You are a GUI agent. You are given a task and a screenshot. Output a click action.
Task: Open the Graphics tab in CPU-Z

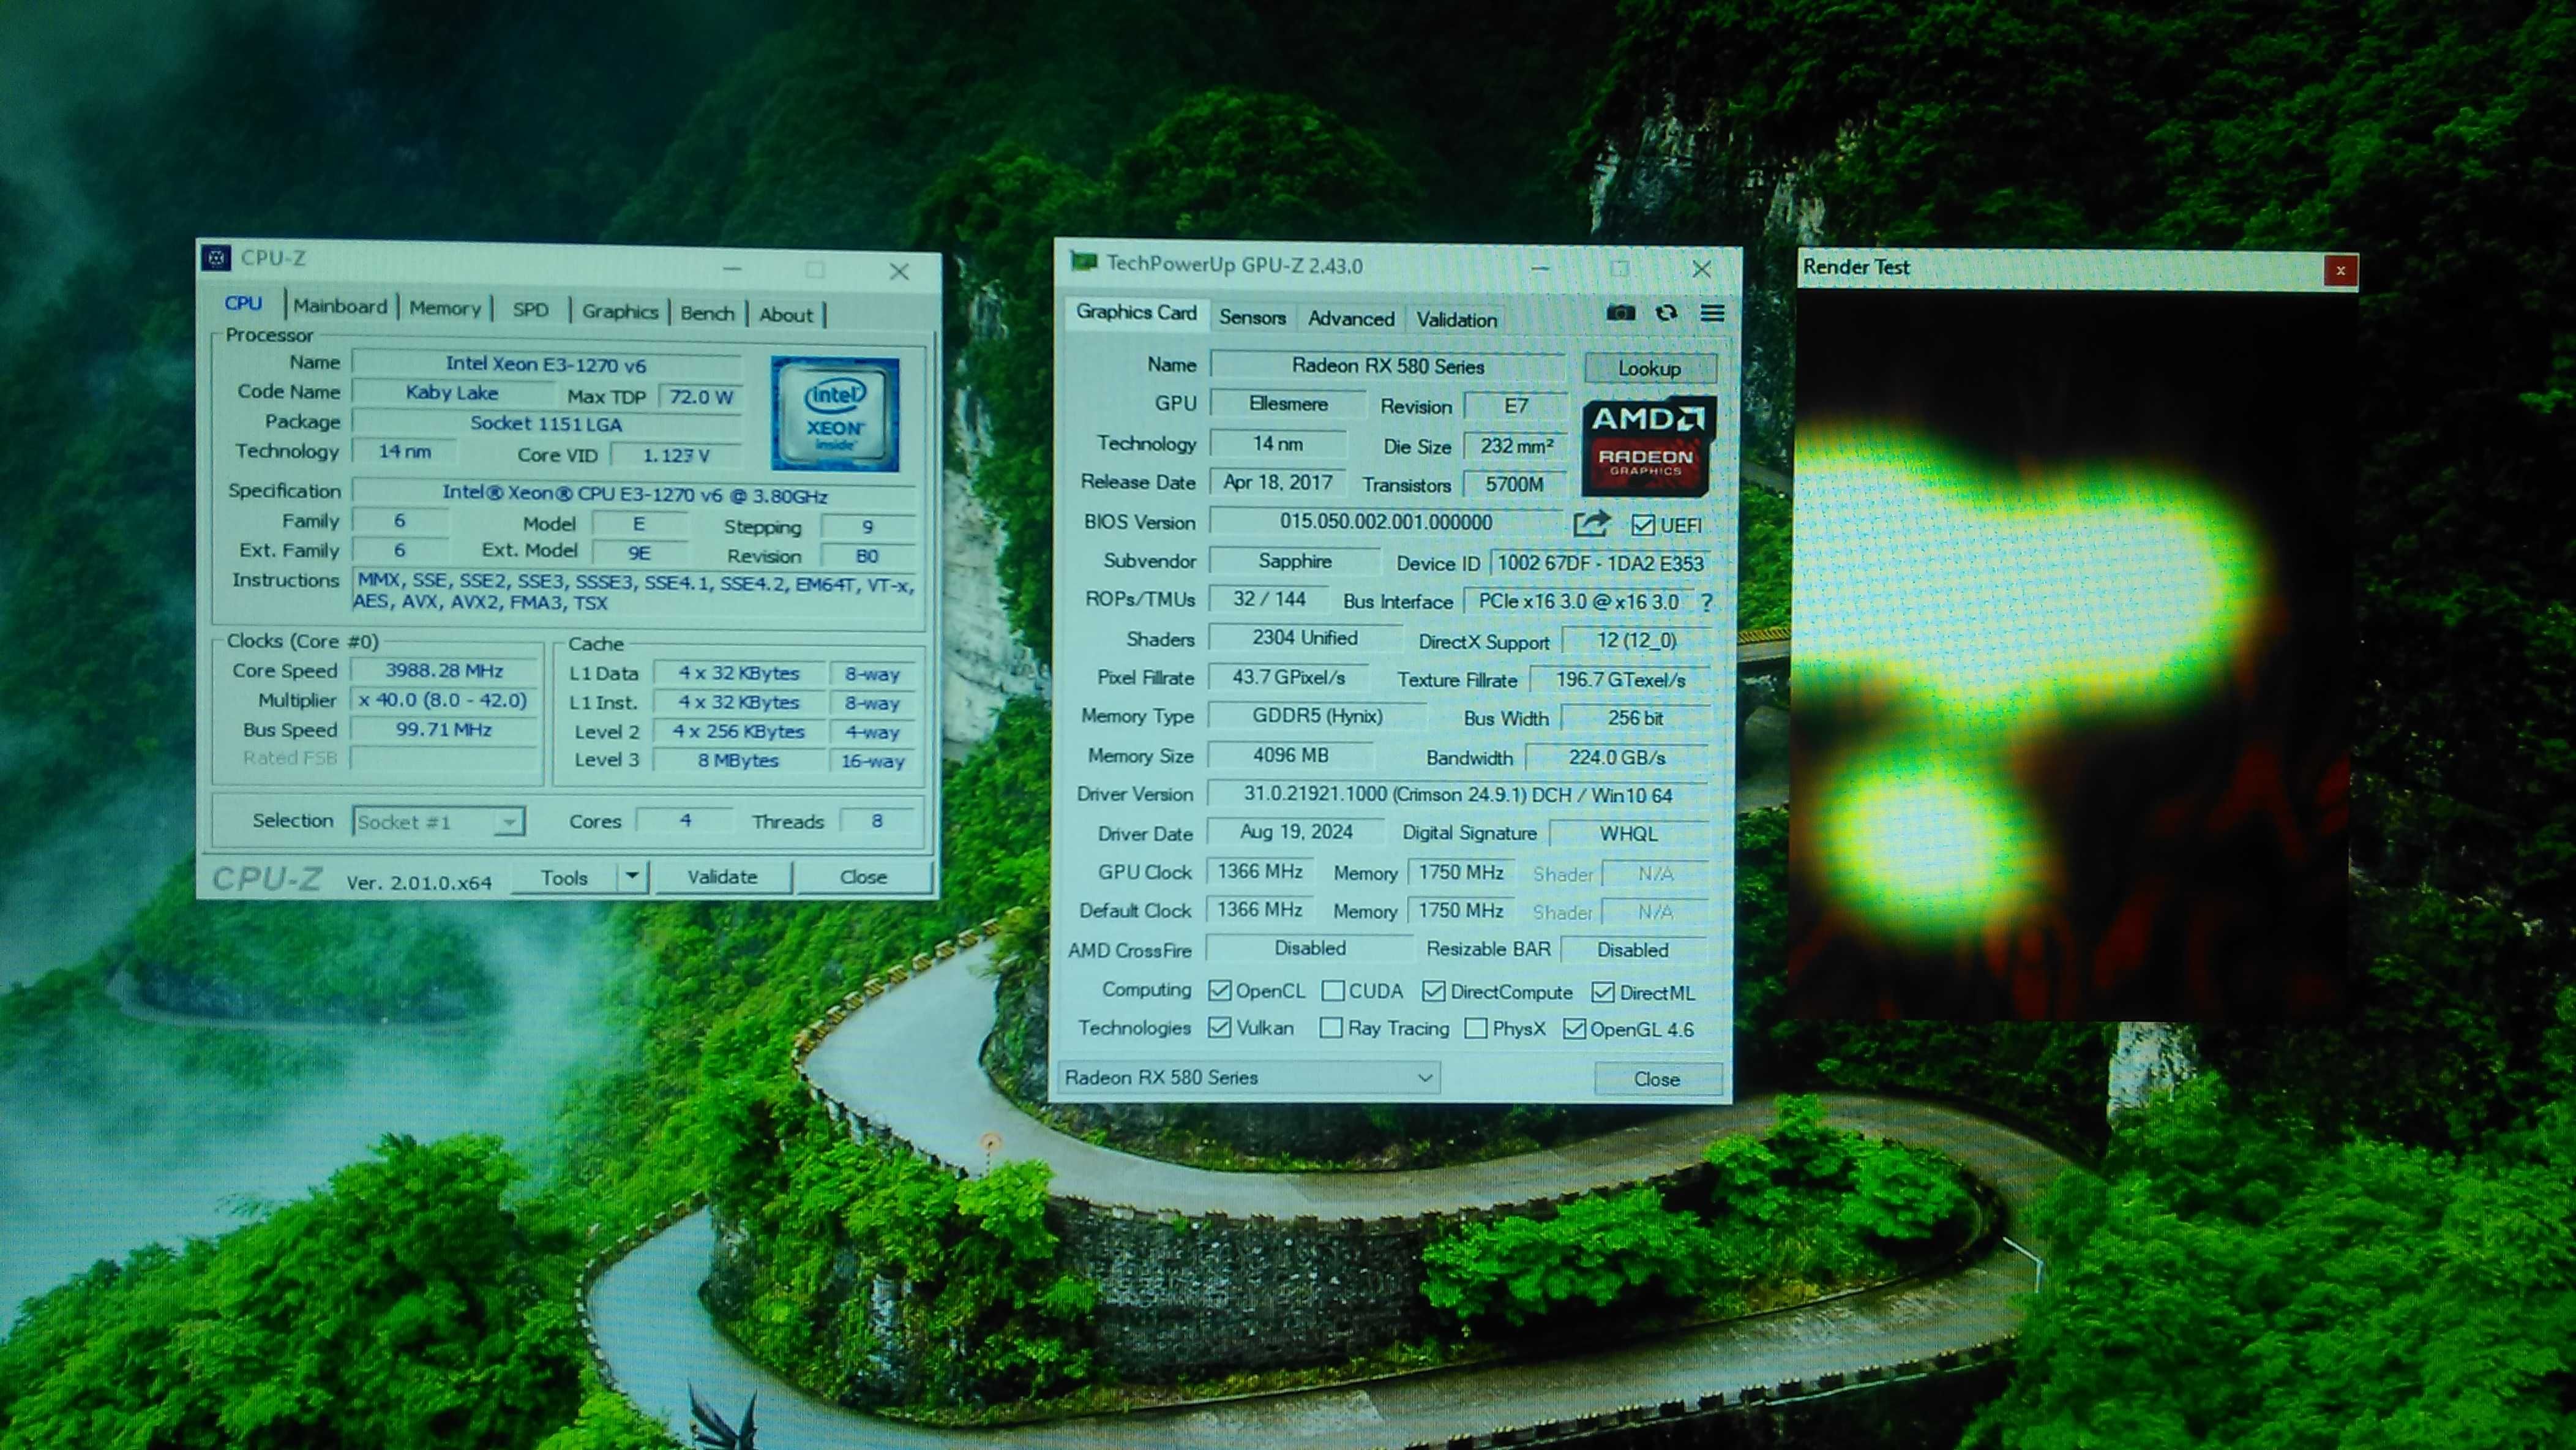(x=620, y=311)
